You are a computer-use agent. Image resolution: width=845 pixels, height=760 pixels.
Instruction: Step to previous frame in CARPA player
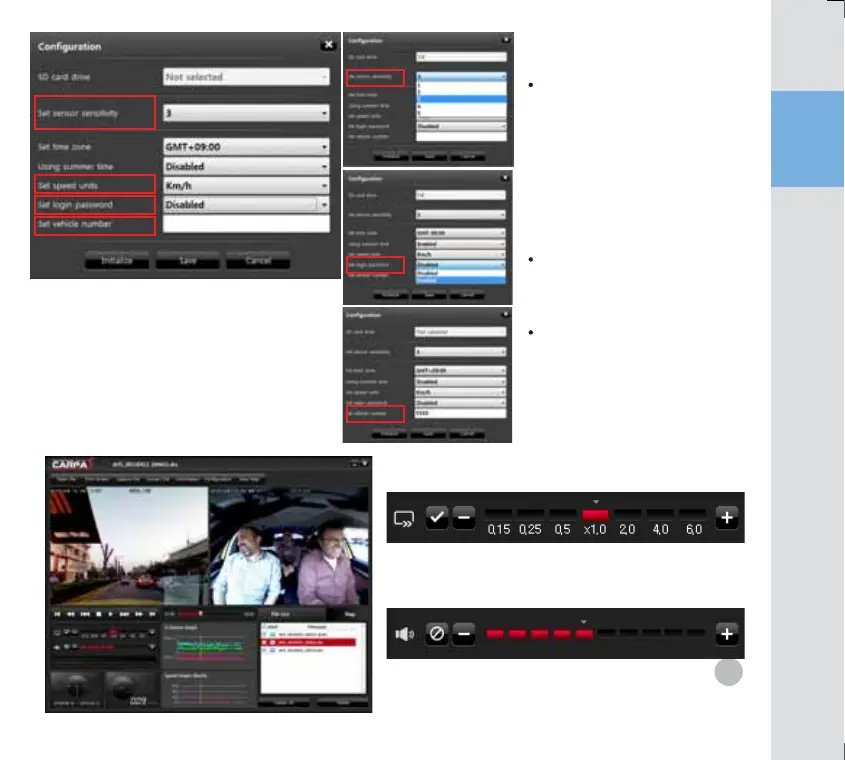coord(85,614)
